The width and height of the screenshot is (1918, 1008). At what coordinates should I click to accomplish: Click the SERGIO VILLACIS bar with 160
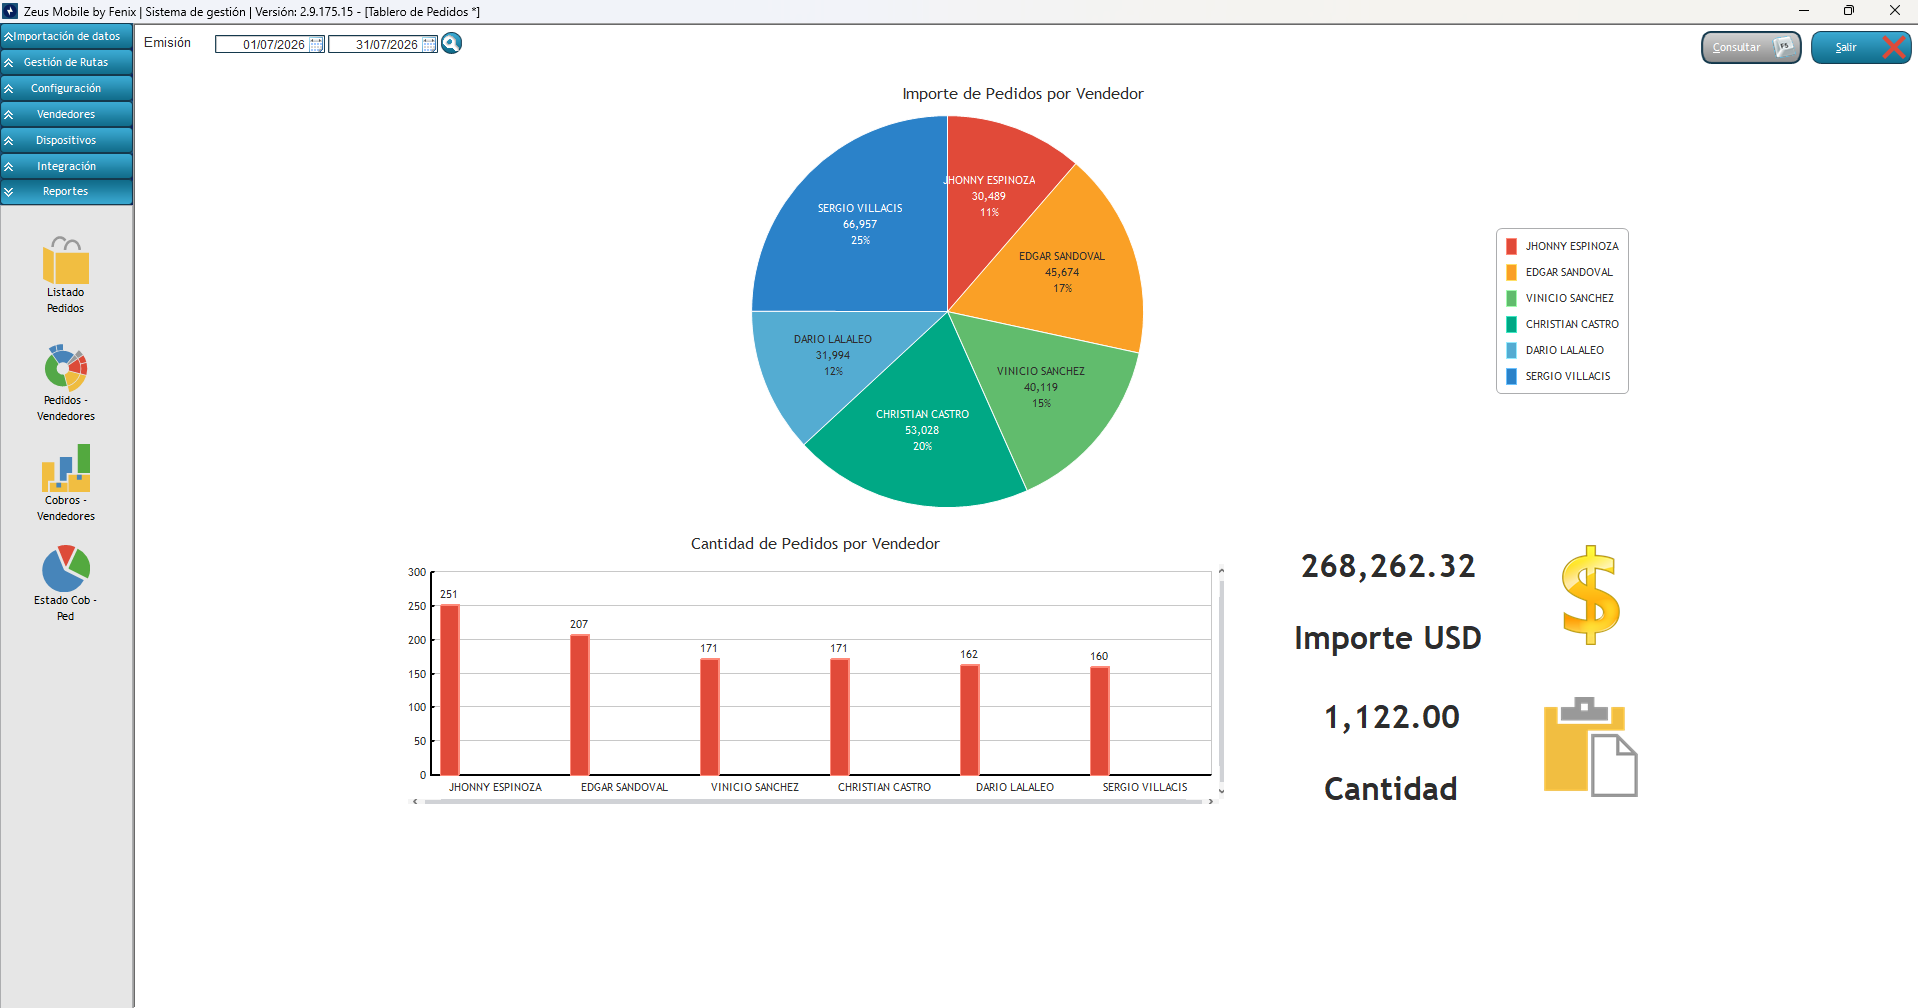click(1100, 721)
